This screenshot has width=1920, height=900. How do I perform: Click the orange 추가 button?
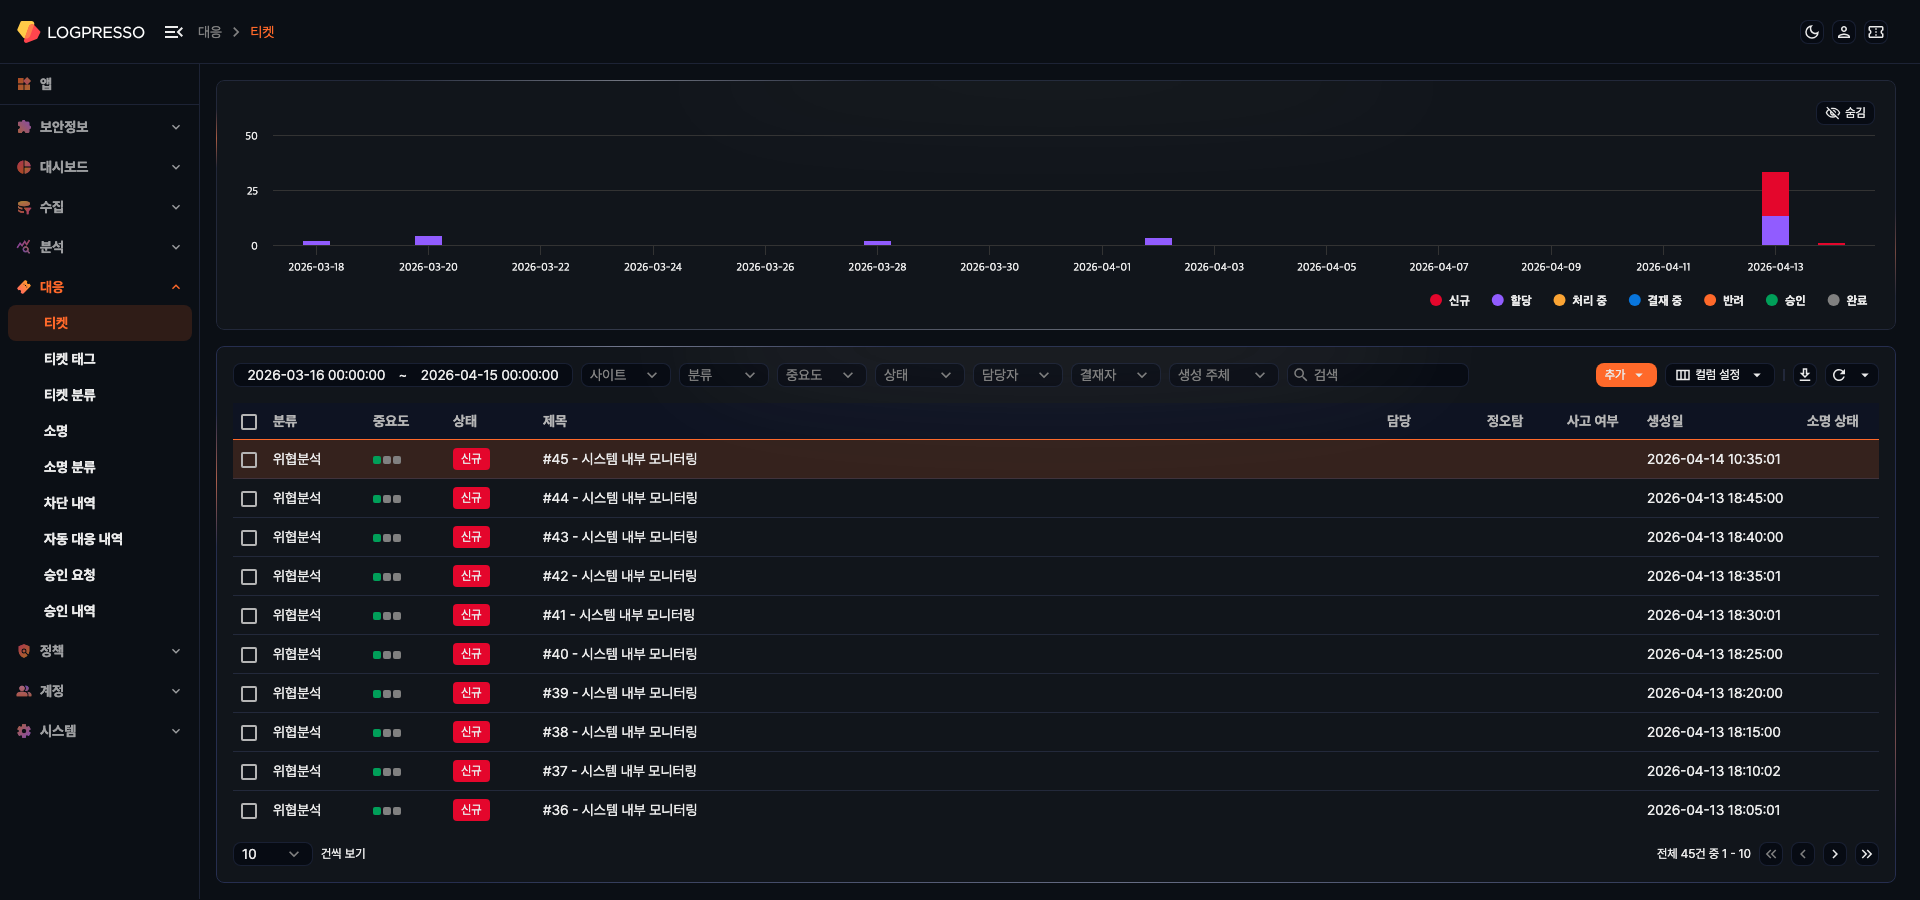pyautogui.click(x=1624, y=375)
